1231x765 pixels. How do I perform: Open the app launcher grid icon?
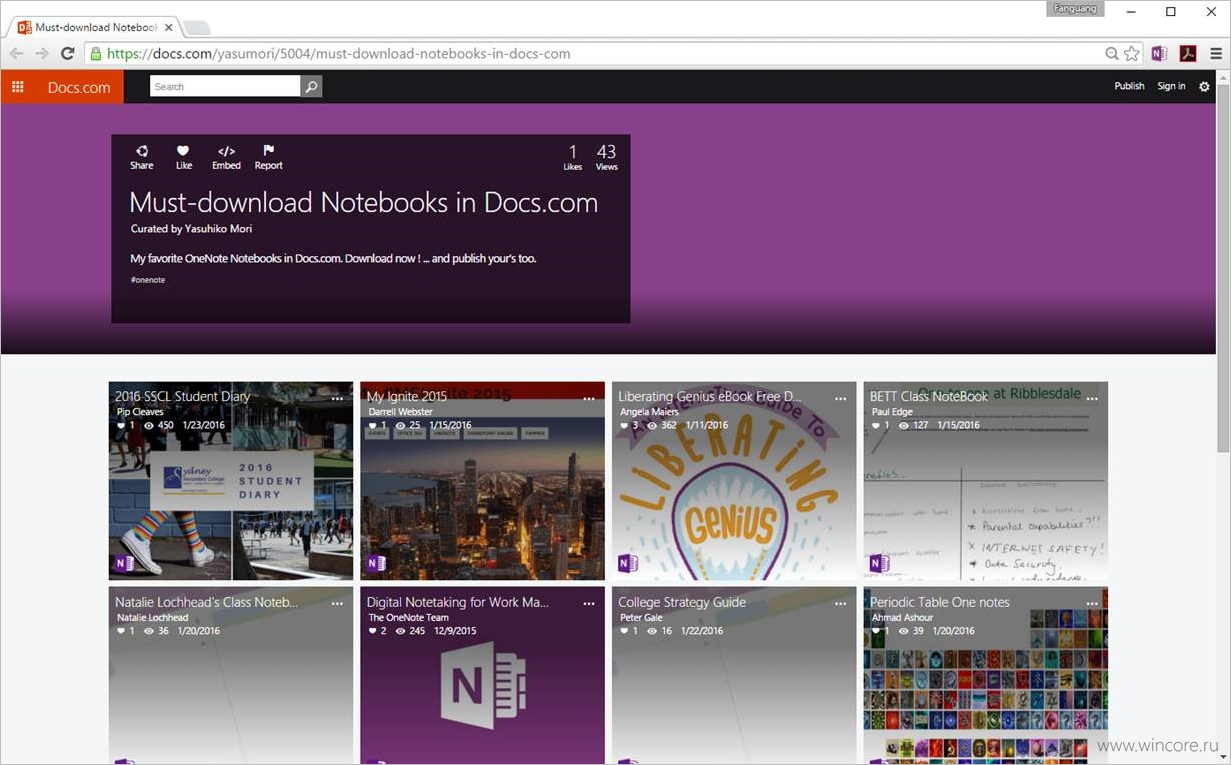pos(18,87)
